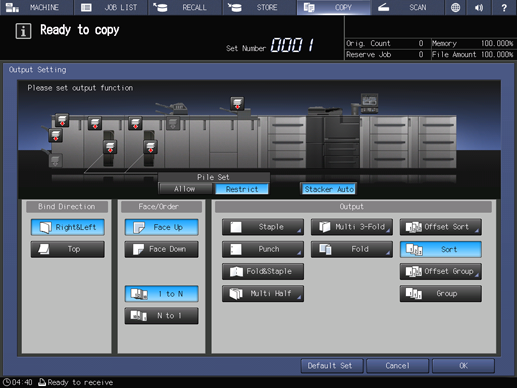517x388 pixels.
Task: Select N to 1 order
Action: coord(162,316)
